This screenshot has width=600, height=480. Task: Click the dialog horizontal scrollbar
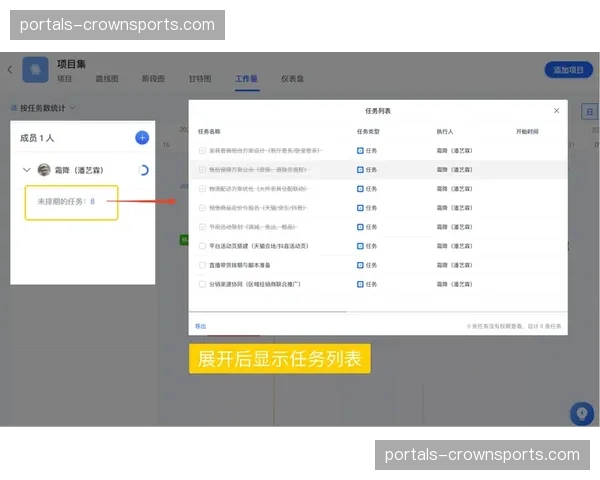(268, 312)
